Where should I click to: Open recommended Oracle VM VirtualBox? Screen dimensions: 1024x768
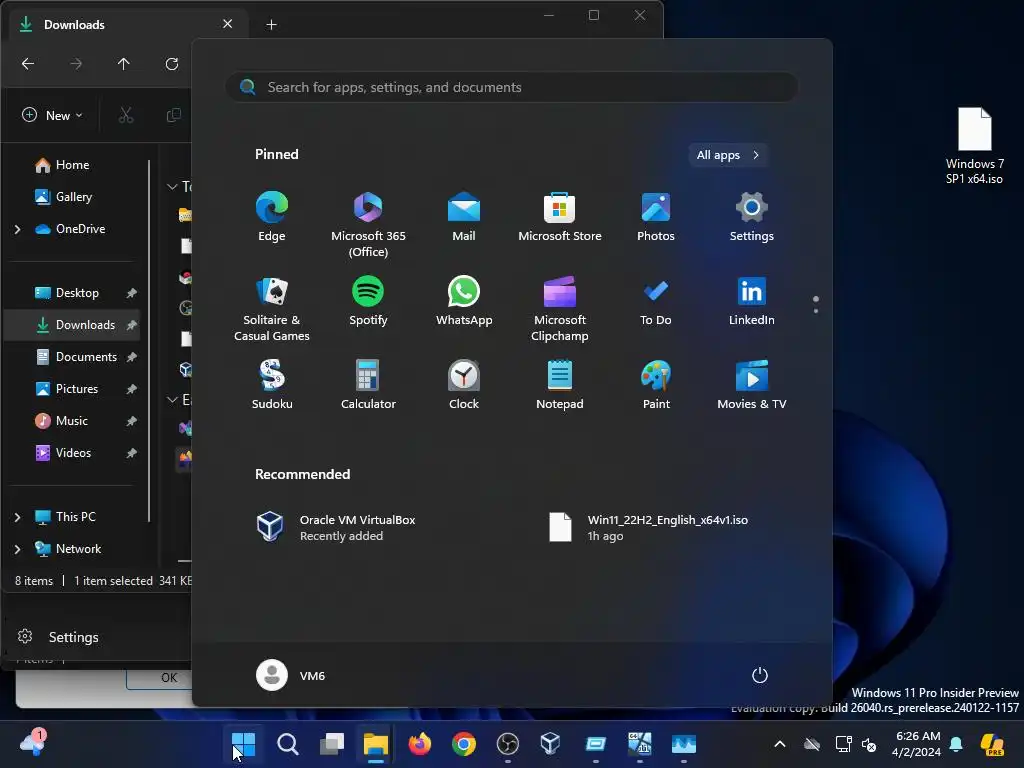click(x=336, y=527)
